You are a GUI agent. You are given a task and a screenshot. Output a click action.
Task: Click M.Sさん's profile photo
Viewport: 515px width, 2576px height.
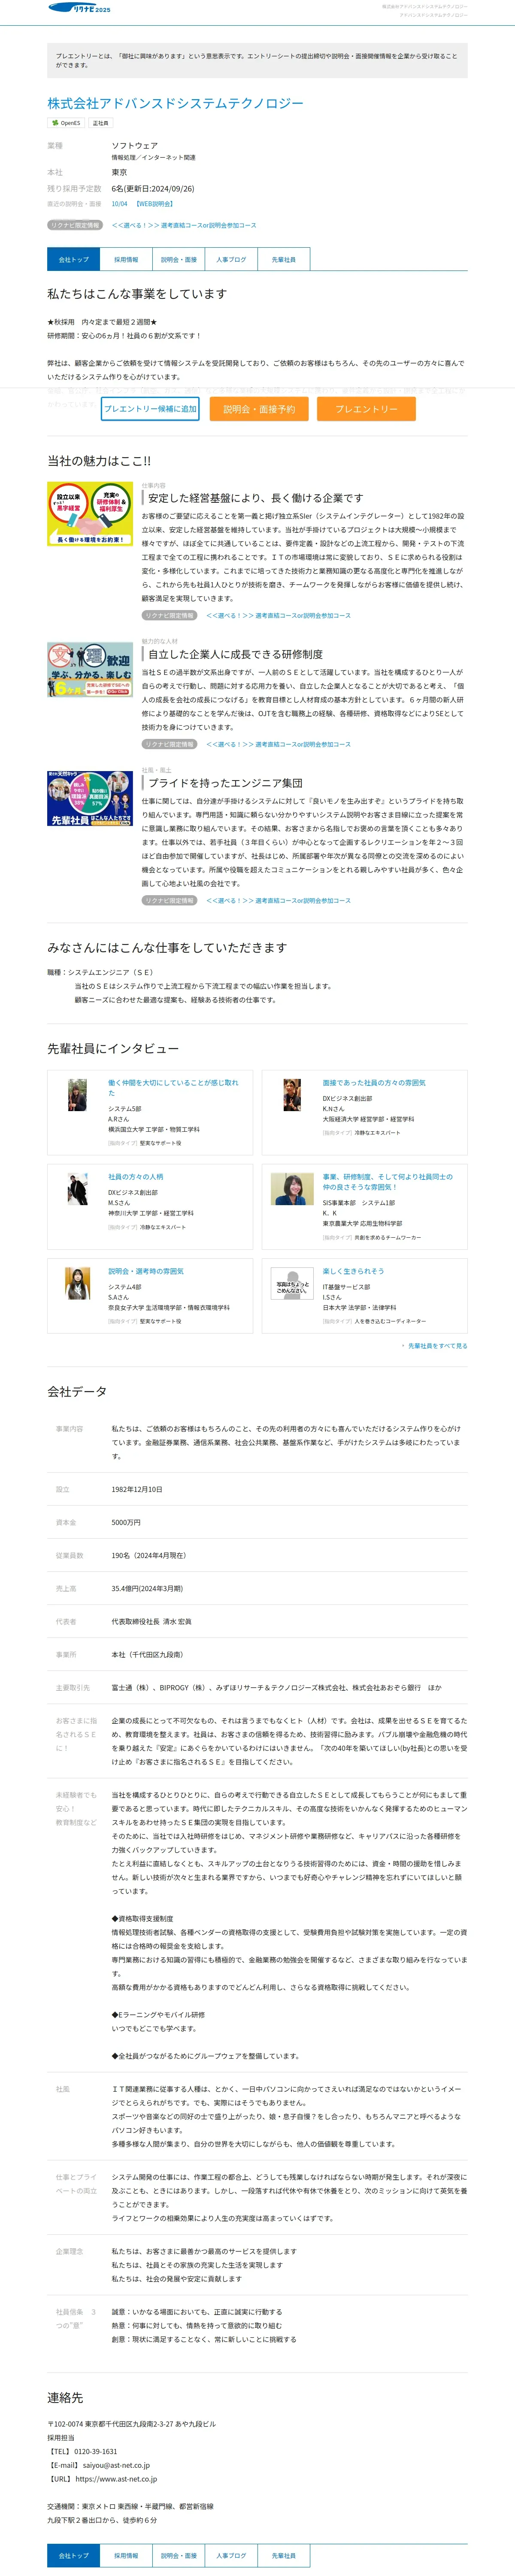[x=77, y=1189]
